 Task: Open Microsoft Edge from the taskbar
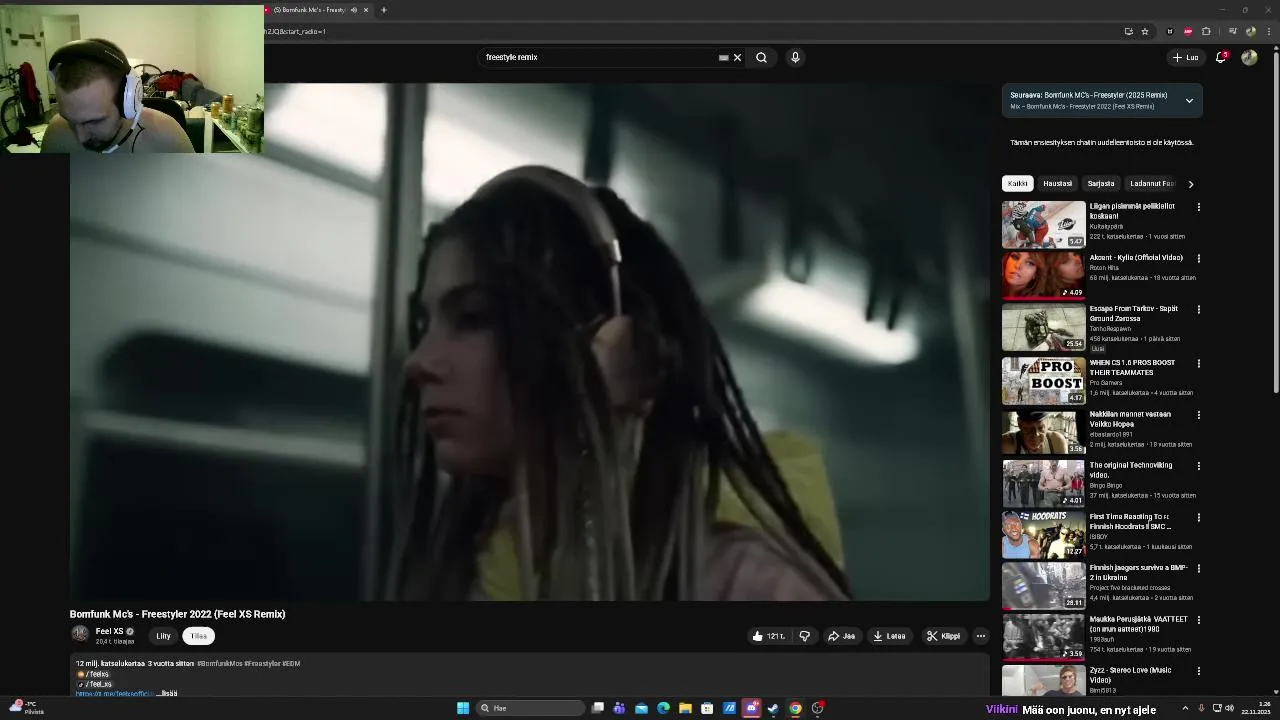coord(663,708)
